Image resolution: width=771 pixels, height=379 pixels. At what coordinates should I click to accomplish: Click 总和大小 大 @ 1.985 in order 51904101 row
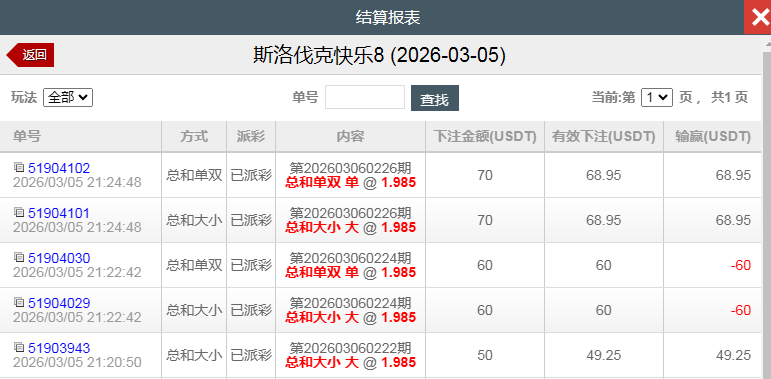point(350,228)
